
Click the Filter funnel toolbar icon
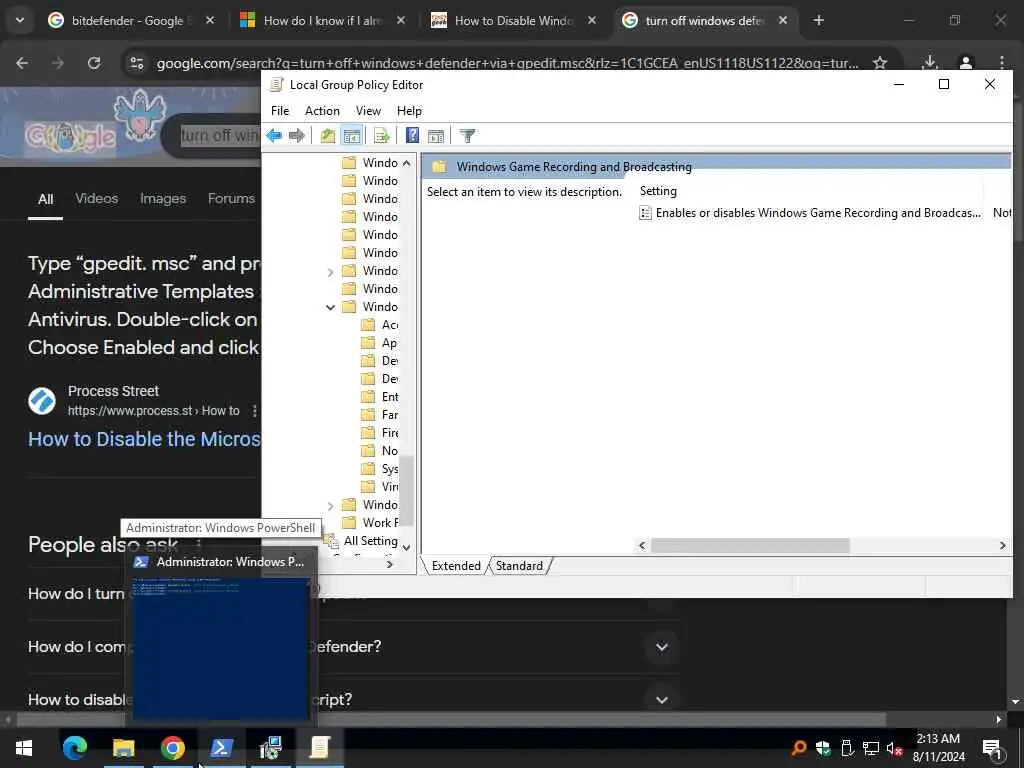[x=467, y=136]
